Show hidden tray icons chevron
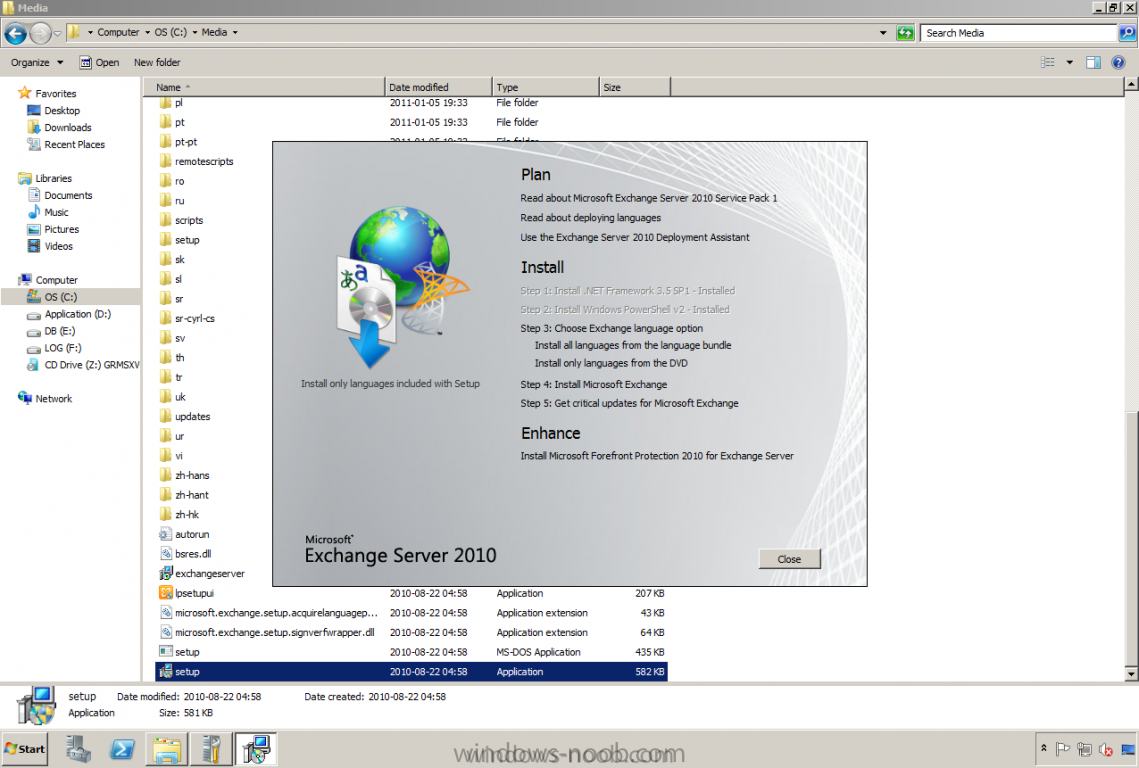Screen dimensions: 1139x768 click(1044, 748)
